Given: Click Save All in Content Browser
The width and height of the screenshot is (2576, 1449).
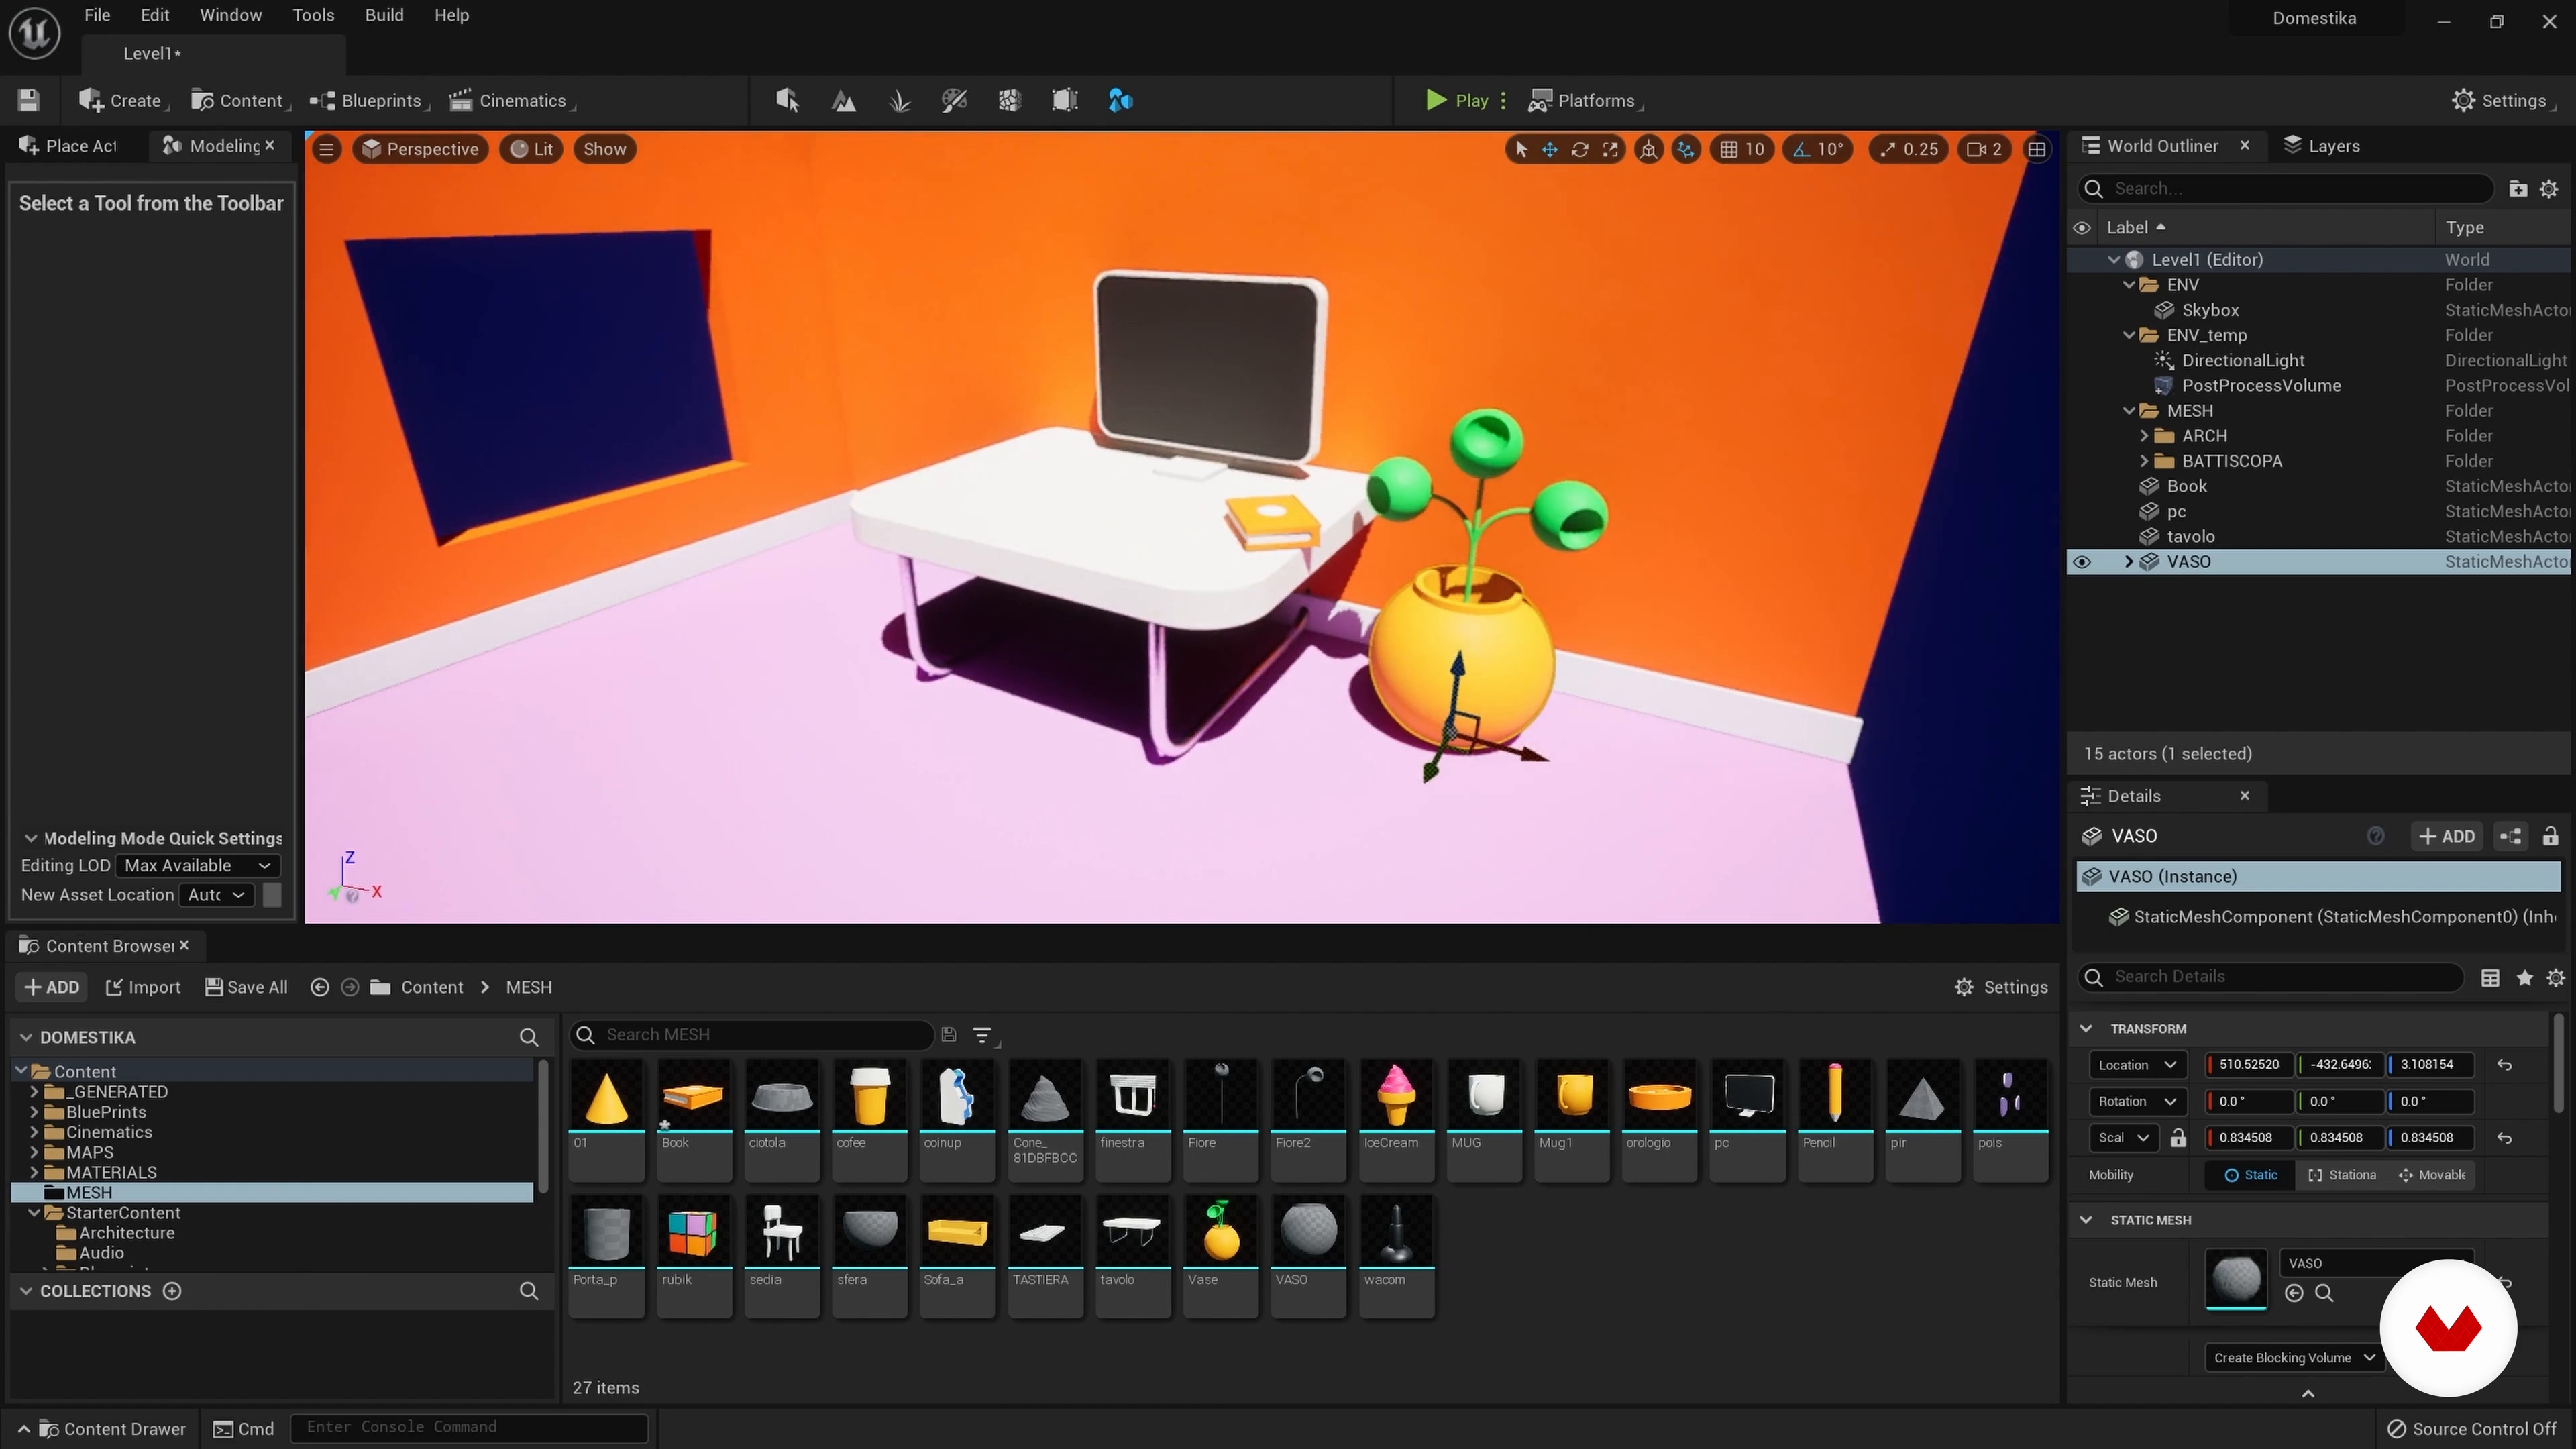Looking at the screenshot, I should [246, 987].
